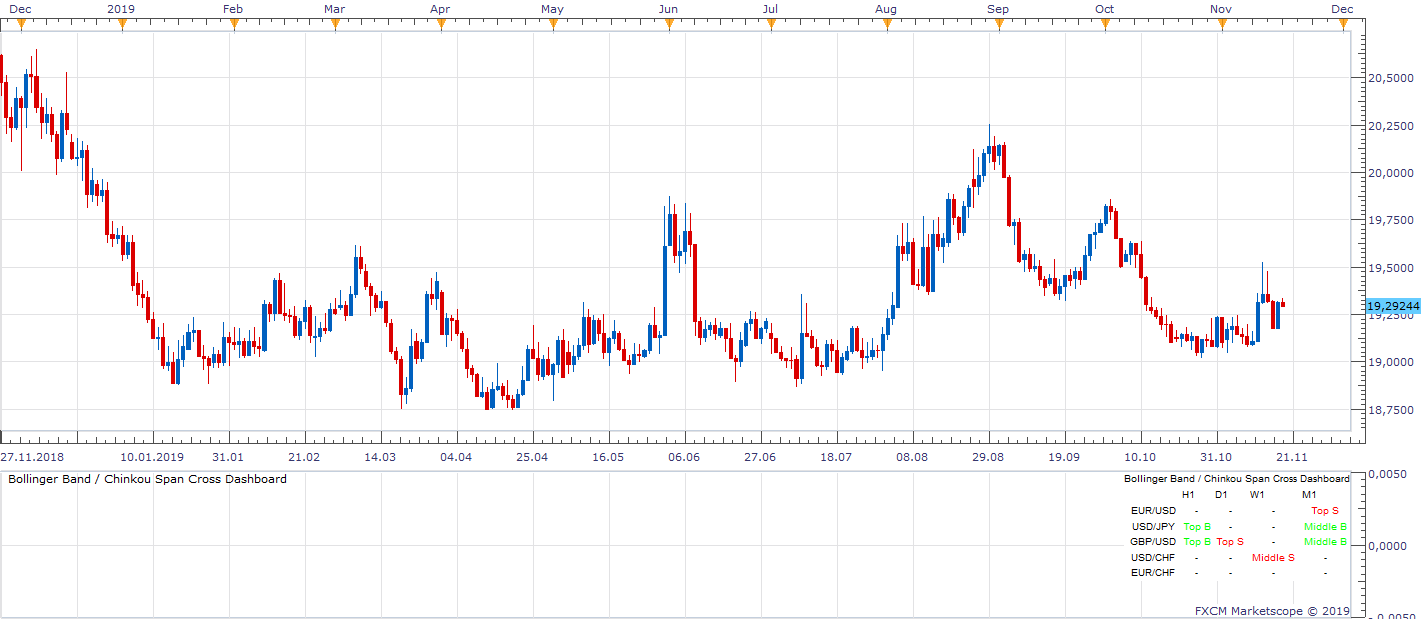Click the indicator title at the panel's left
Screen dimensions: 1423x619
coord(147,479)
